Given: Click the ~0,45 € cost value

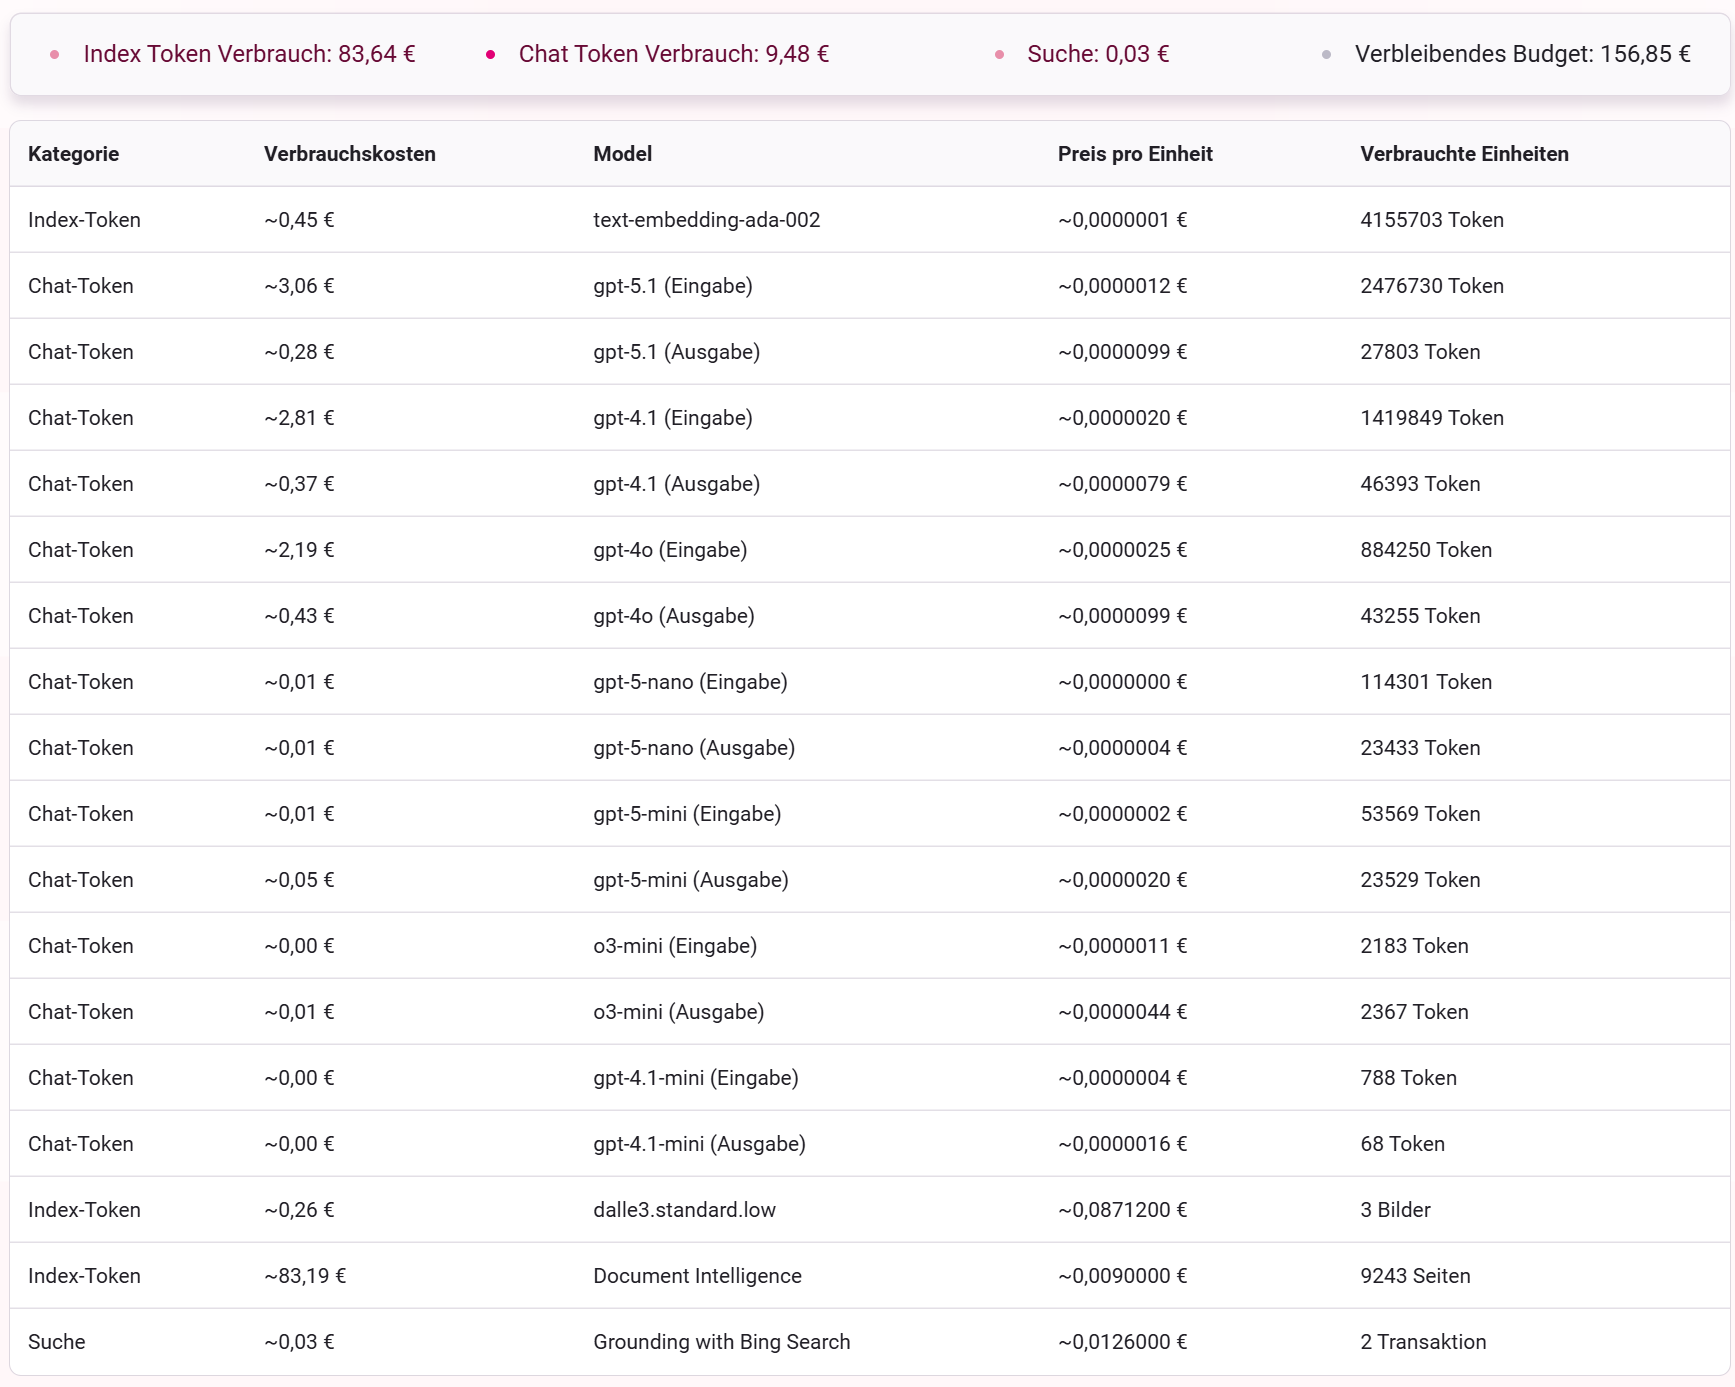Looking at the screenshot, I should [299, 220].
